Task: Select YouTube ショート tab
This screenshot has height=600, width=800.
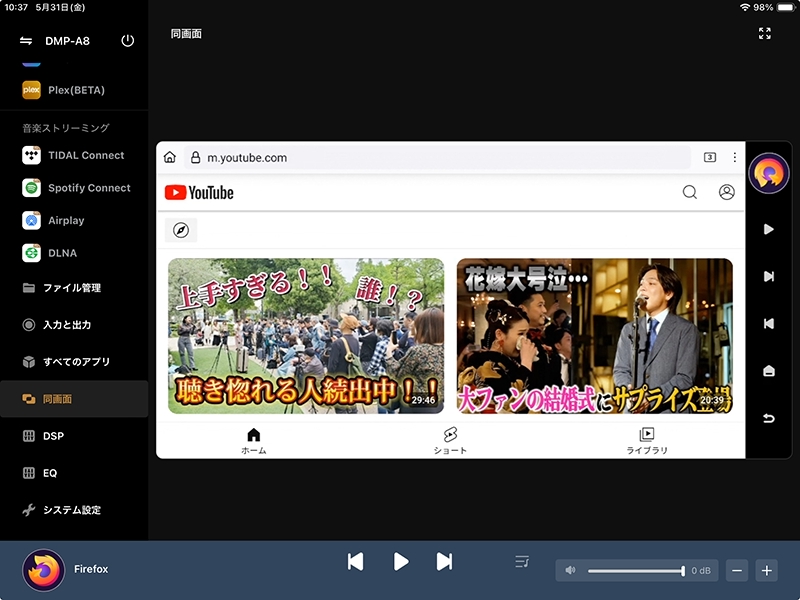Action: [450, 441]
